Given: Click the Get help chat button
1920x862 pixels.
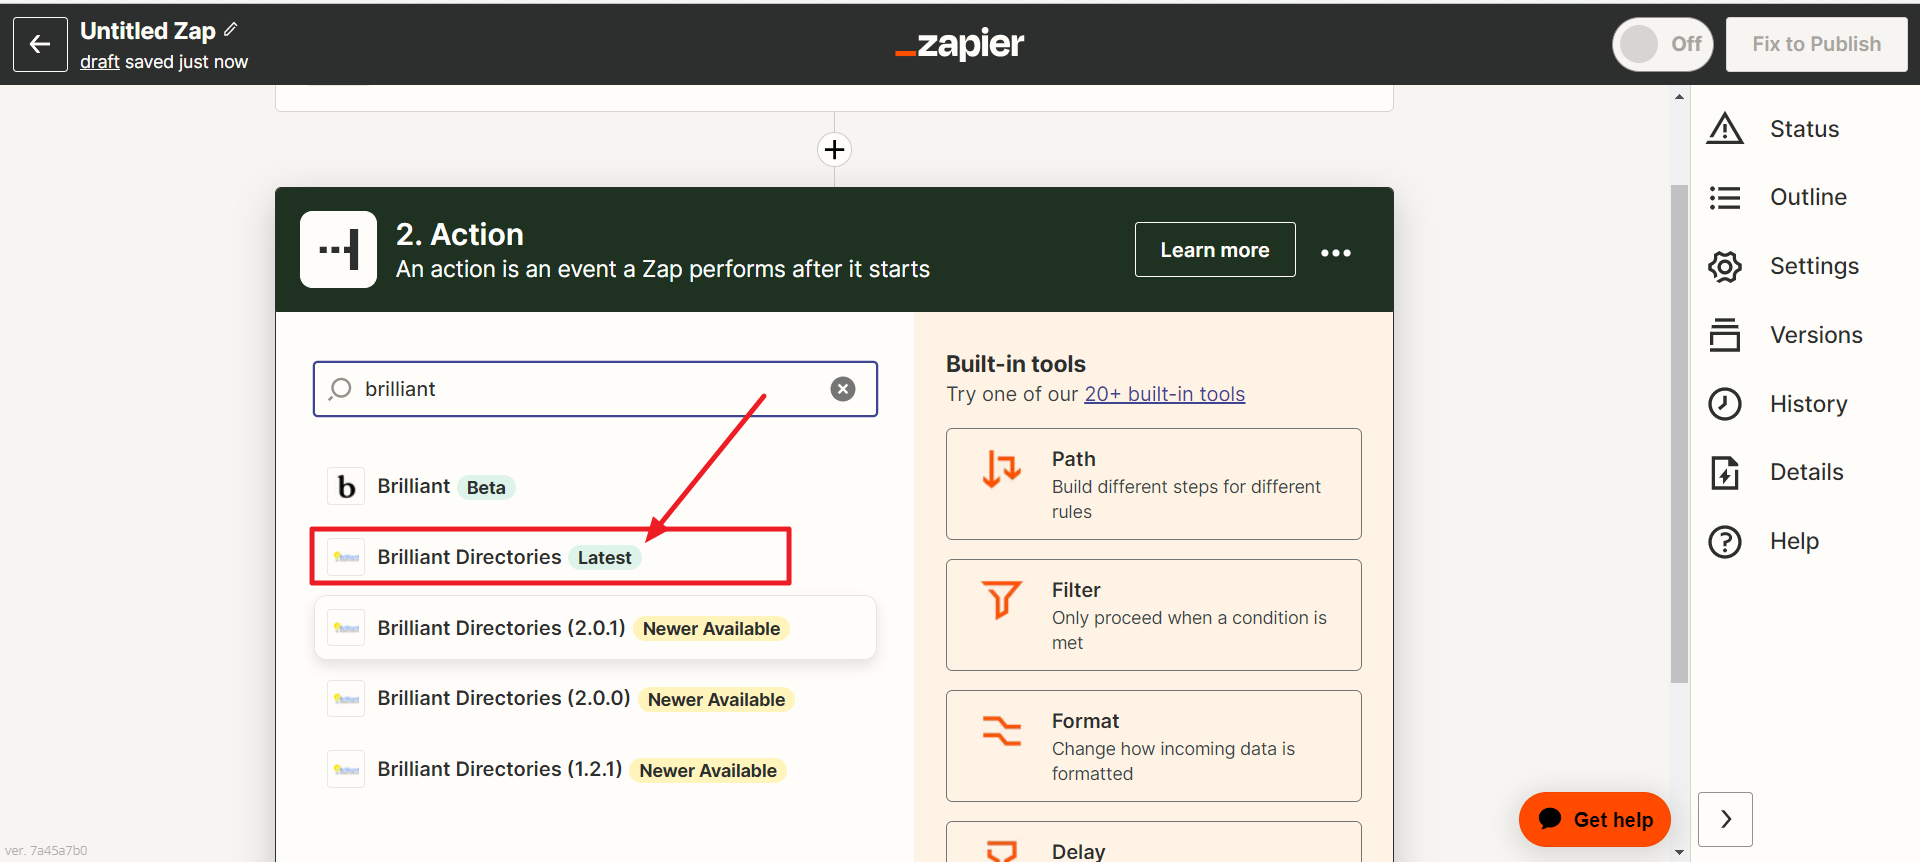Looking at the screenshot, I should (x=1594, y=820).
